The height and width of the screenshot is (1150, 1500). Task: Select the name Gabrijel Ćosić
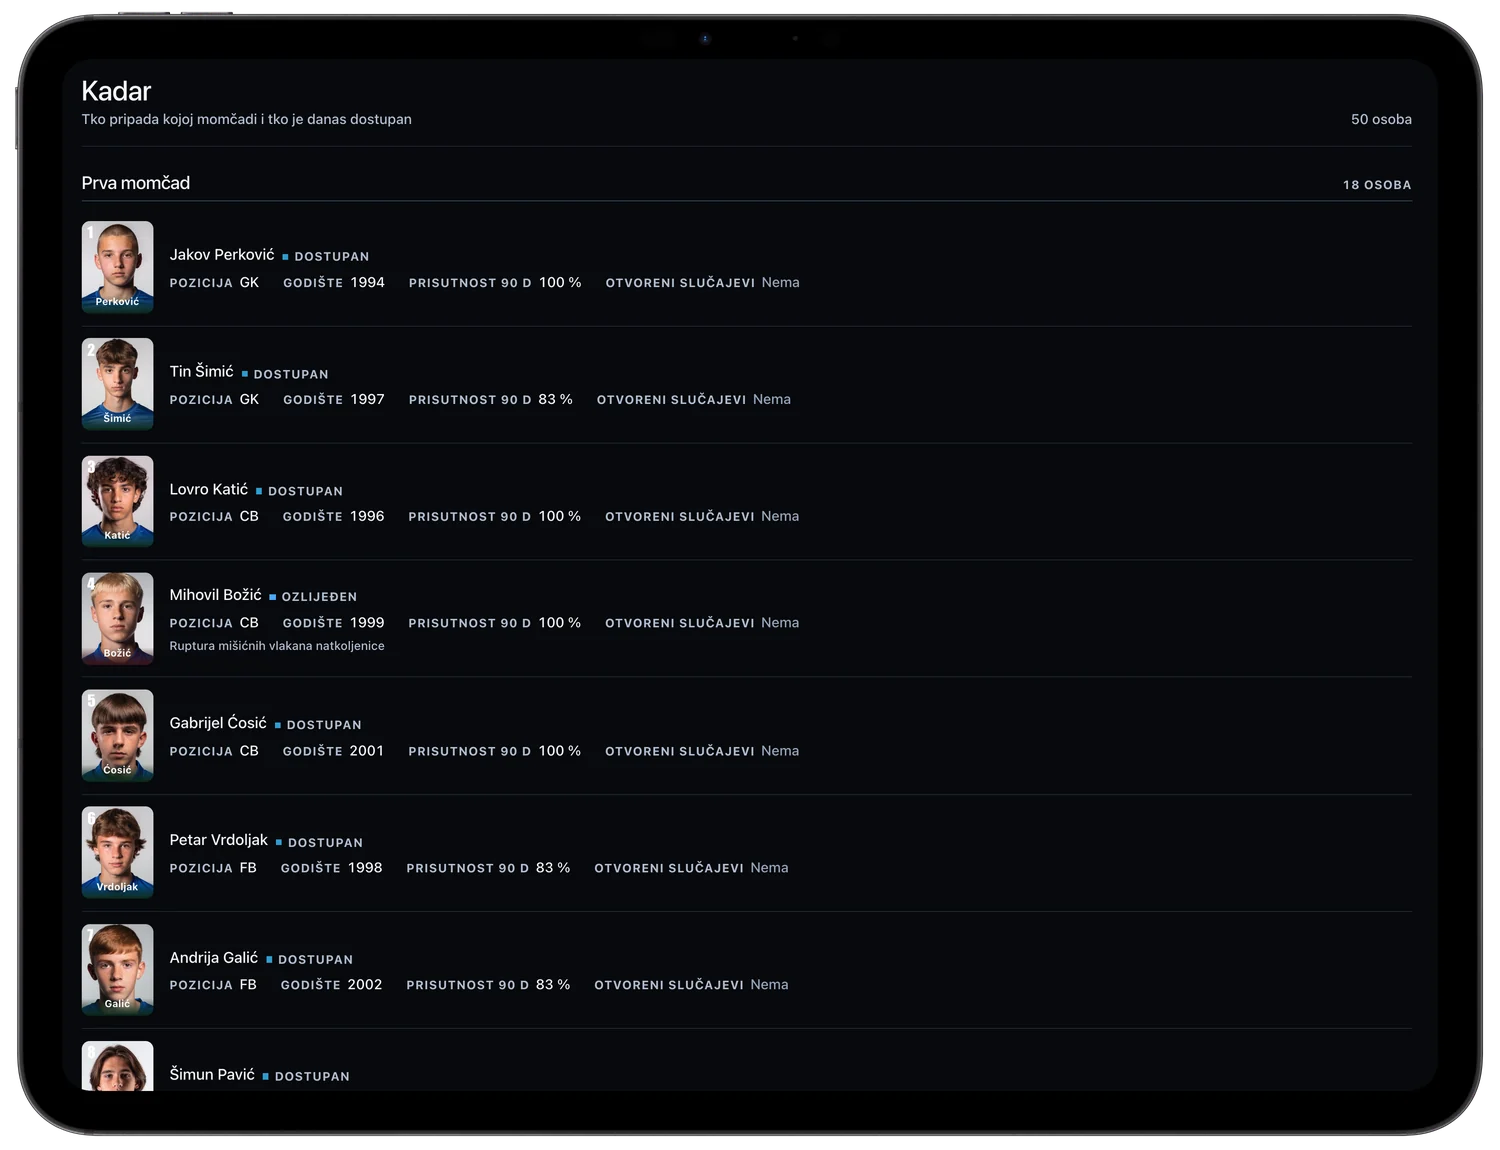218,723
